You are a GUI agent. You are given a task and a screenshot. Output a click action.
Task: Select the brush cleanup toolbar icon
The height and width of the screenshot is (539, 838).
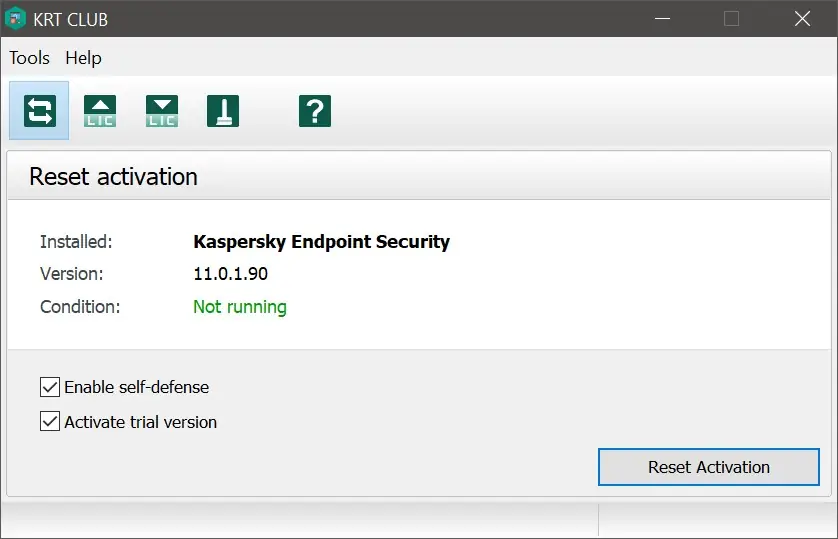tap(223, 110)
